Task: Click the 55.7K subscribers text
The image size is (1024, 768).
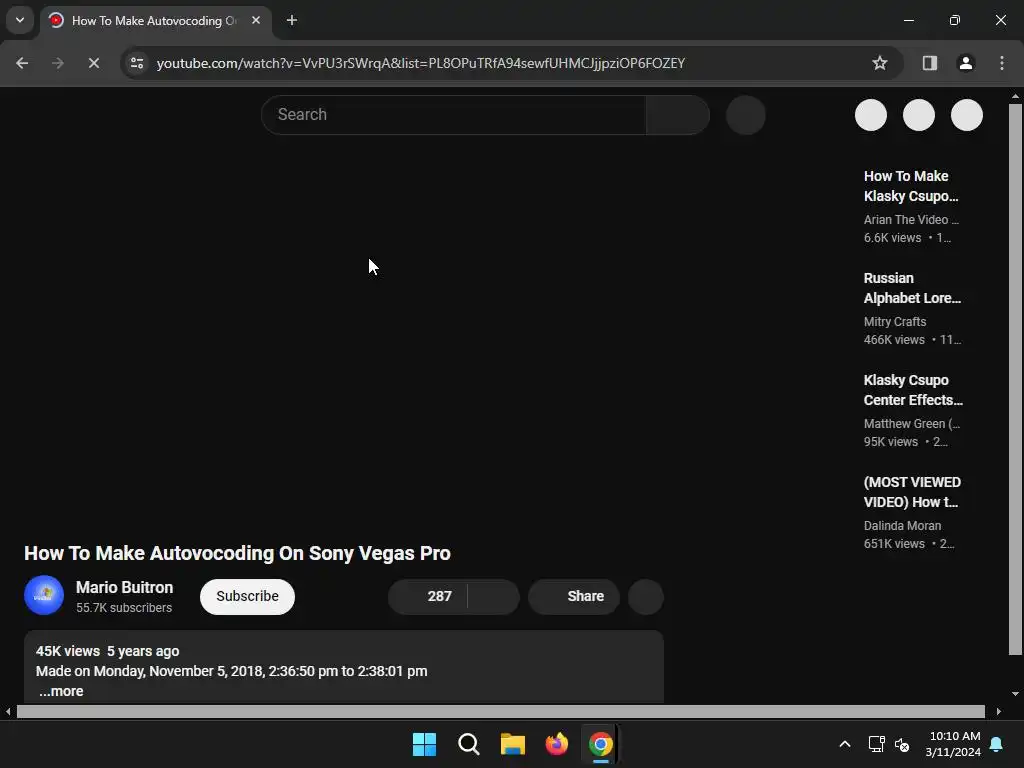Action: (x=124, y=607)
